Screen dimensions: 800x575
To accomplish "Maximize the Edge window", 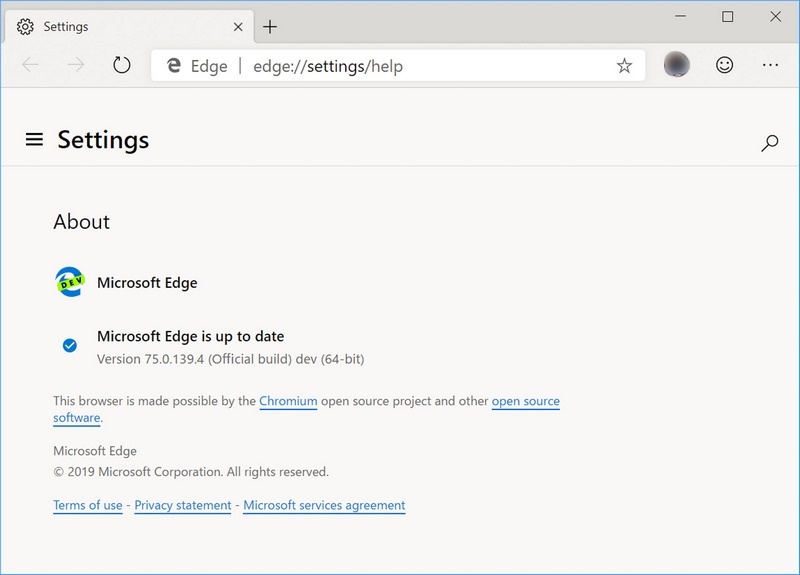I will click(x=728, y=16).
